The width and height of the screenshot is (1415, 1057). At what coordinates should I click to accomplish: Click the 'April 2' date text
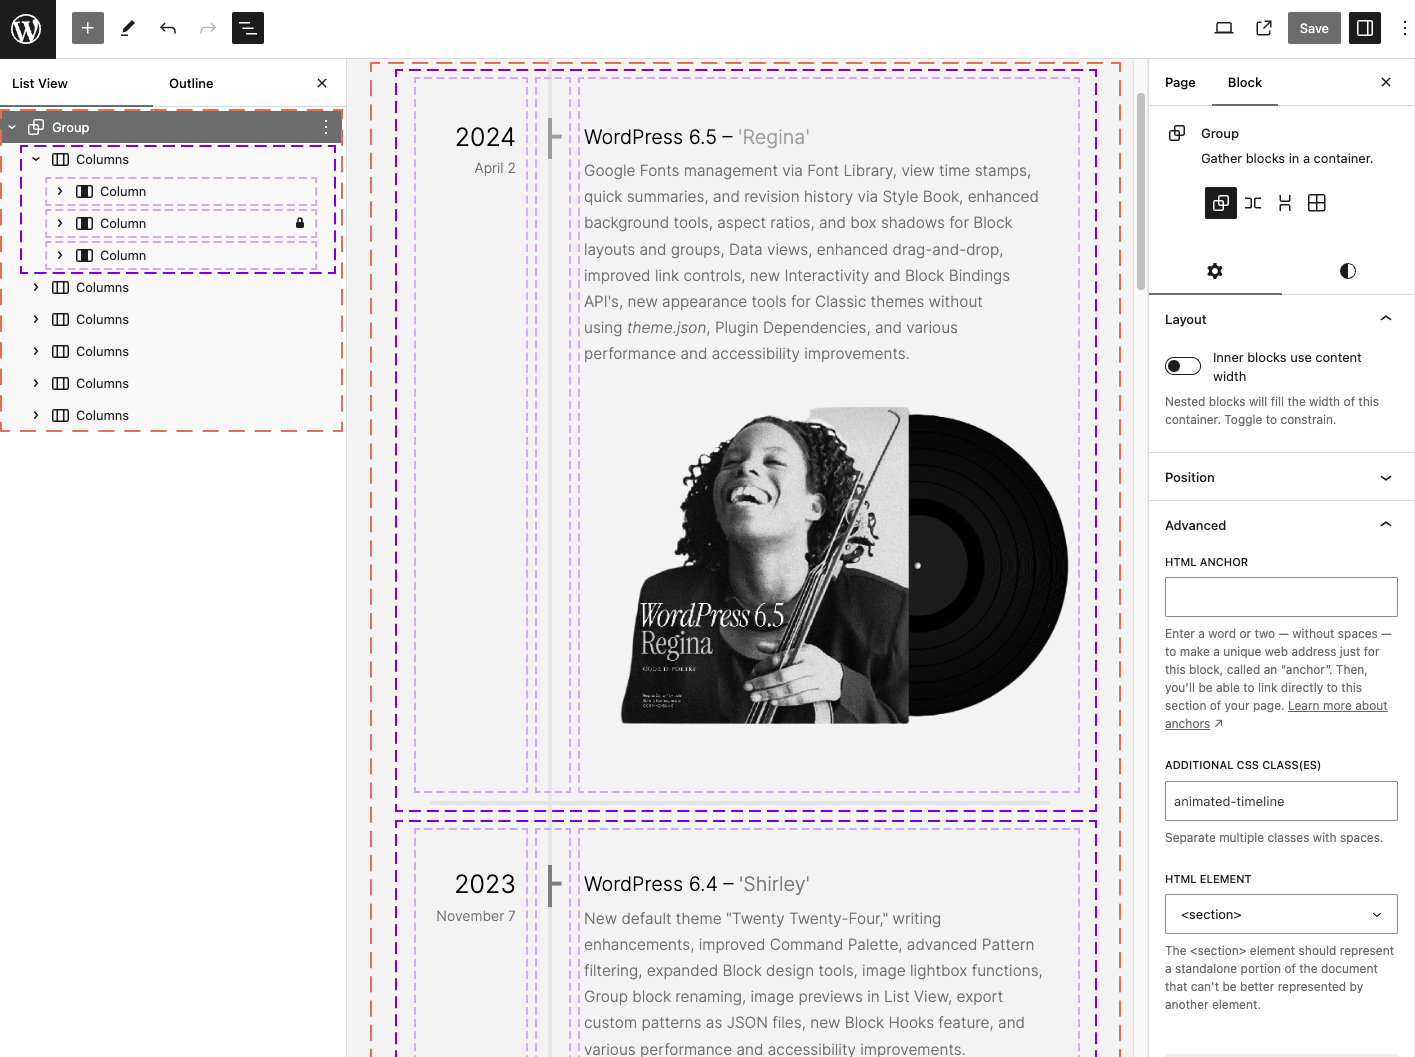pyautogui.click(x=495, y=168)
